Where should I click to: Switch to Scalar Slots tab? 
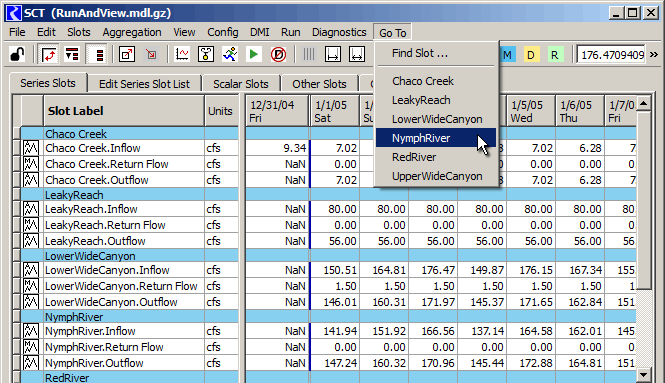point(240,84)
